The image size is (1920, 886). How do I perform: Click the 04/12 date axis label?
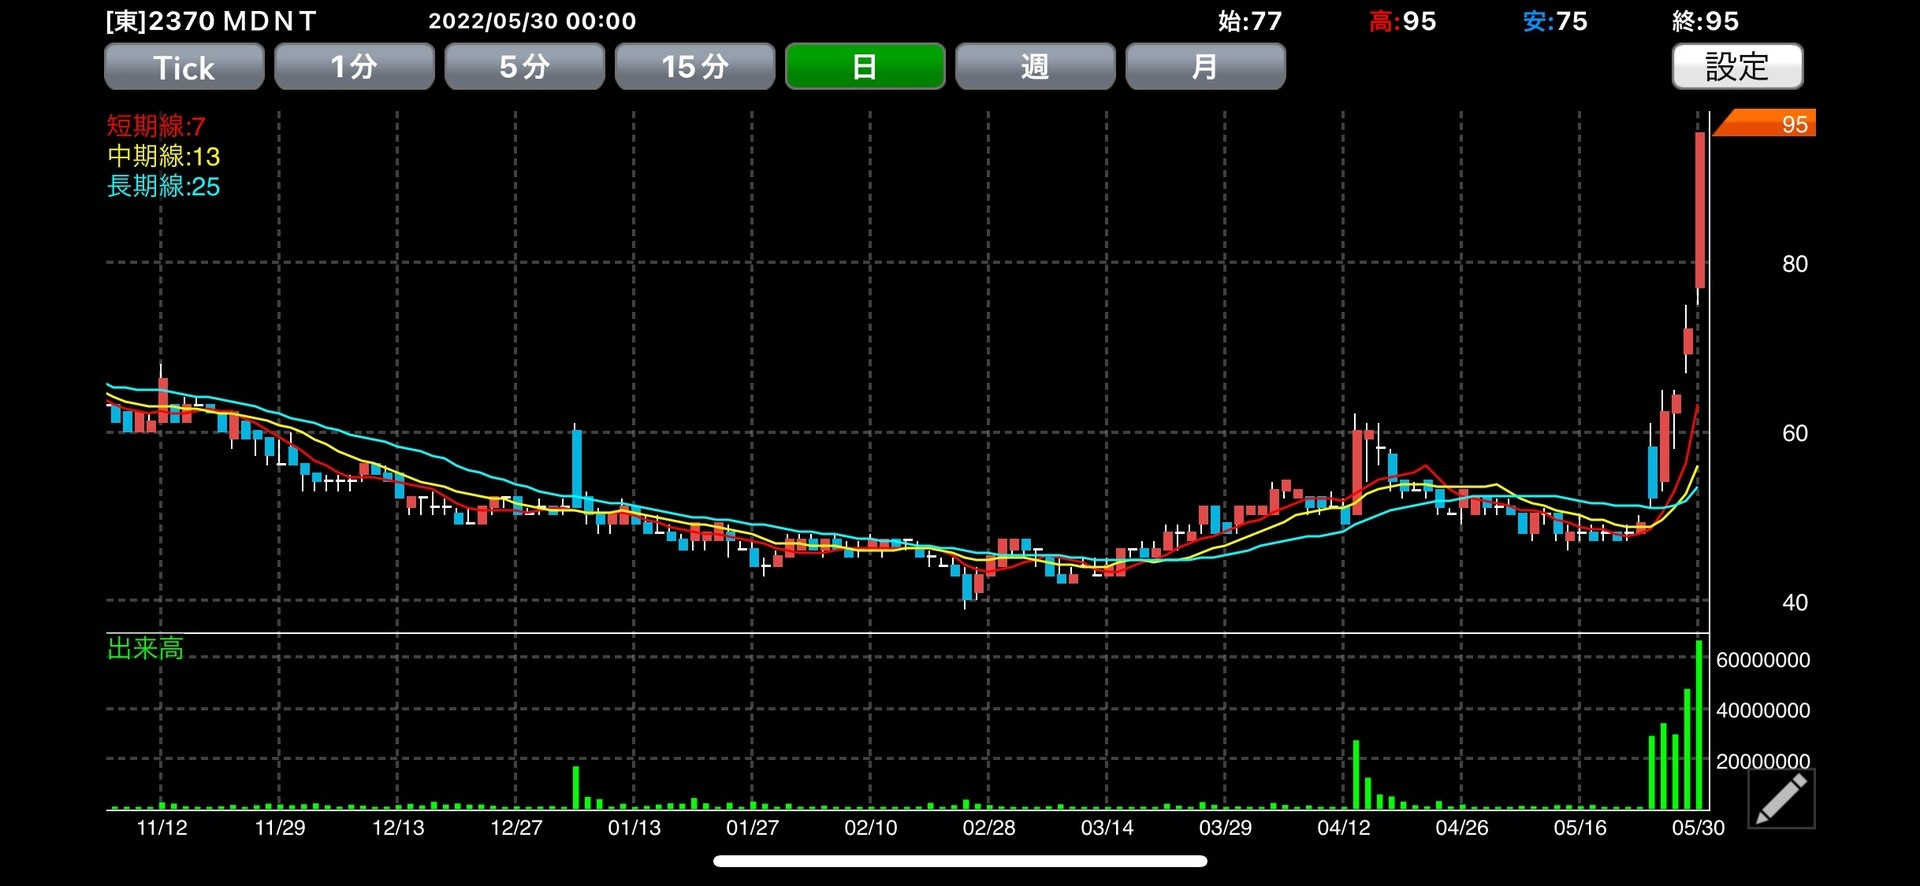click(x=1344, y=828)
